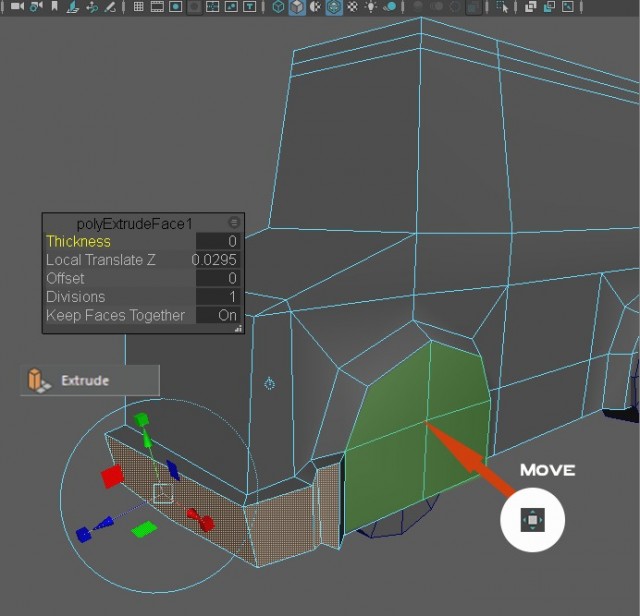The image size is (640, 616).
Task: Open the Grease Pencil tool icon
Action: pos(110,7)
